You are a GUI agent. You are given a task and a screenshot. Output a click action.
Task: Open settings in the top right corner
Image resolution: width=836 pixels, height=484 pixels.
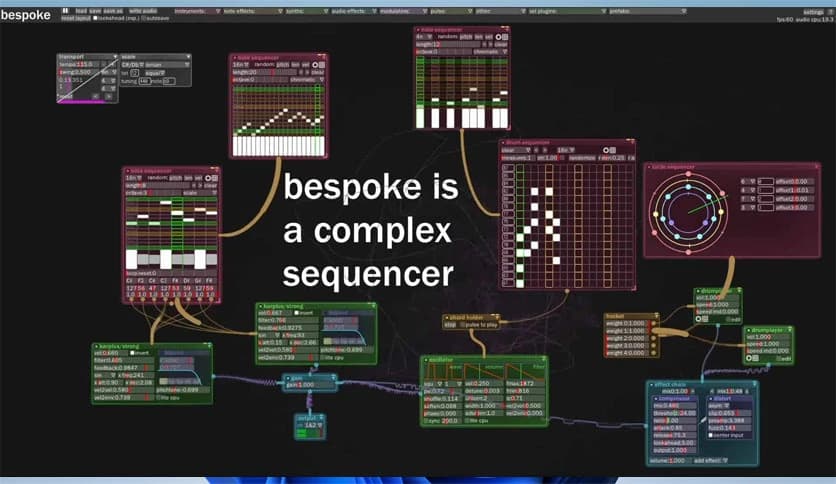click(810, 11)
